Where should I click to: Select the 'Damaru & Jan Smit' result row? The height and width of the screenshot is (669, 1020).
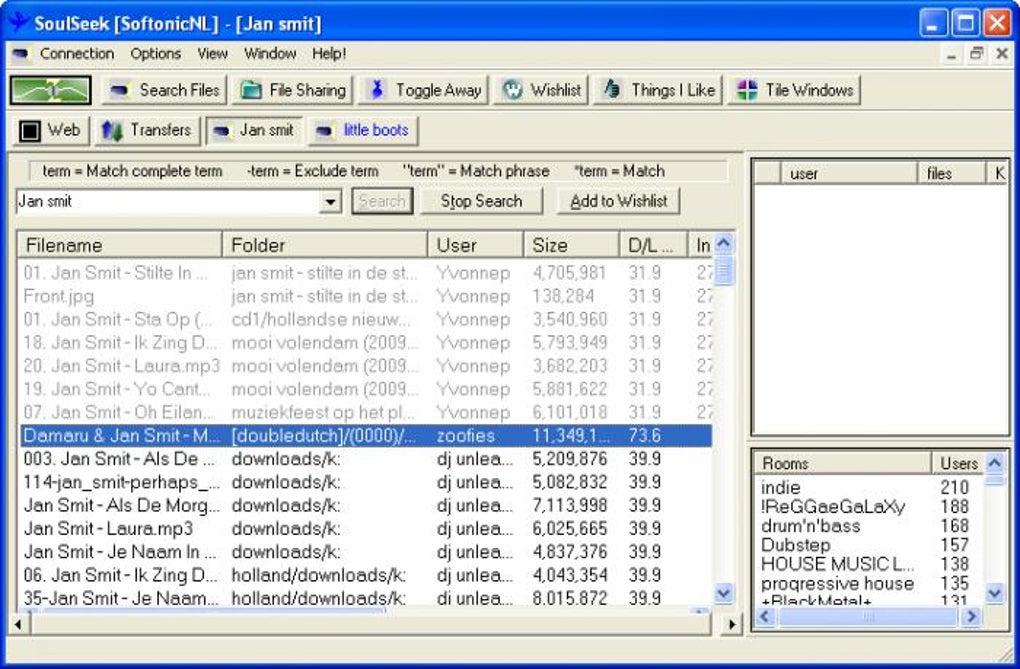(366, 435)
